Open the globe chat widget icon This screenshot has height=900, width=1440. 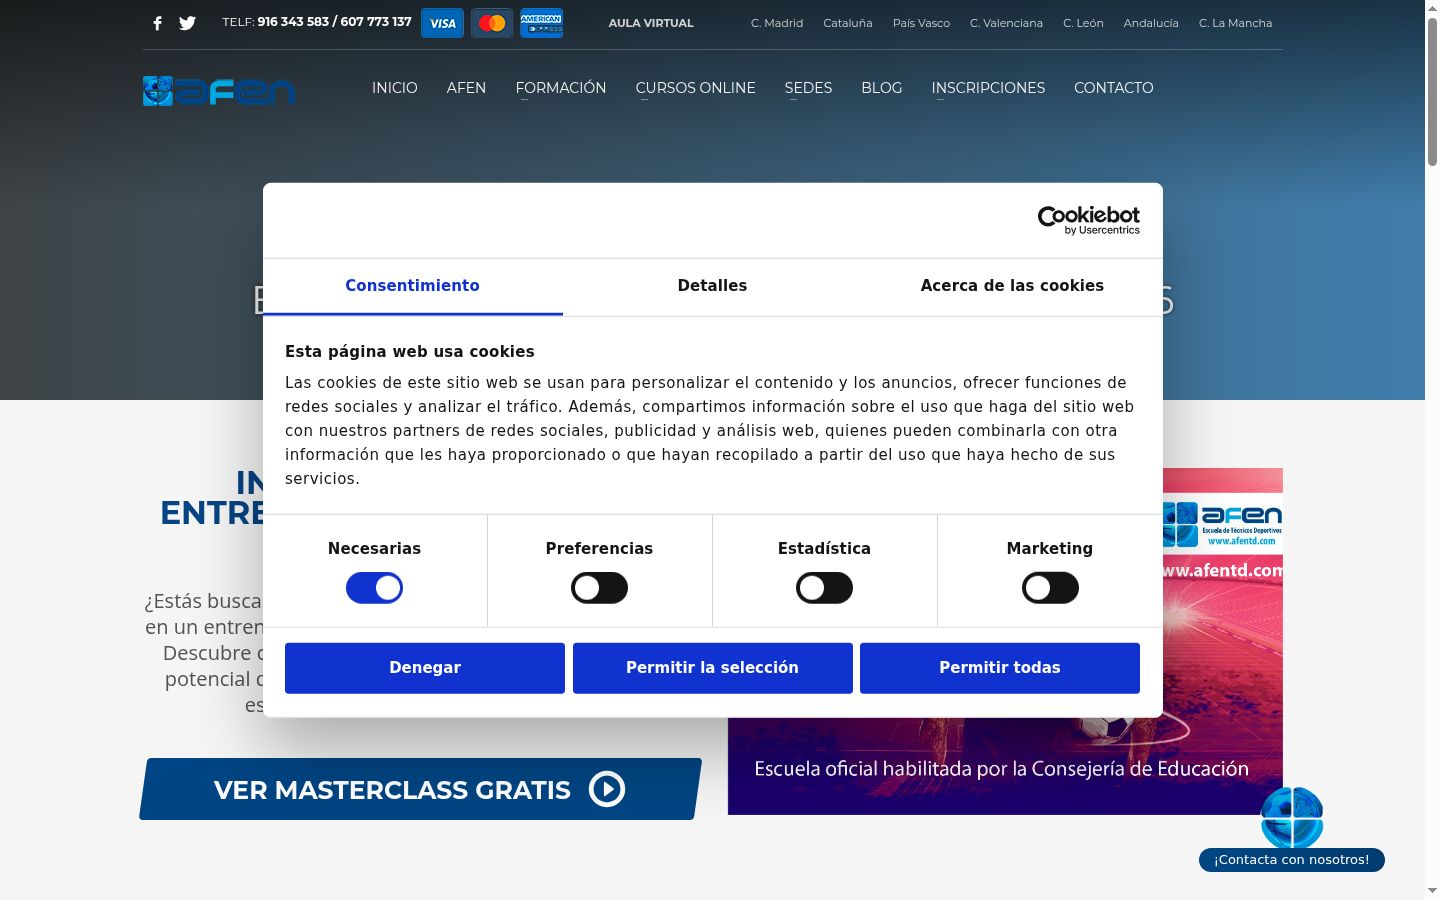point(1292,817)
